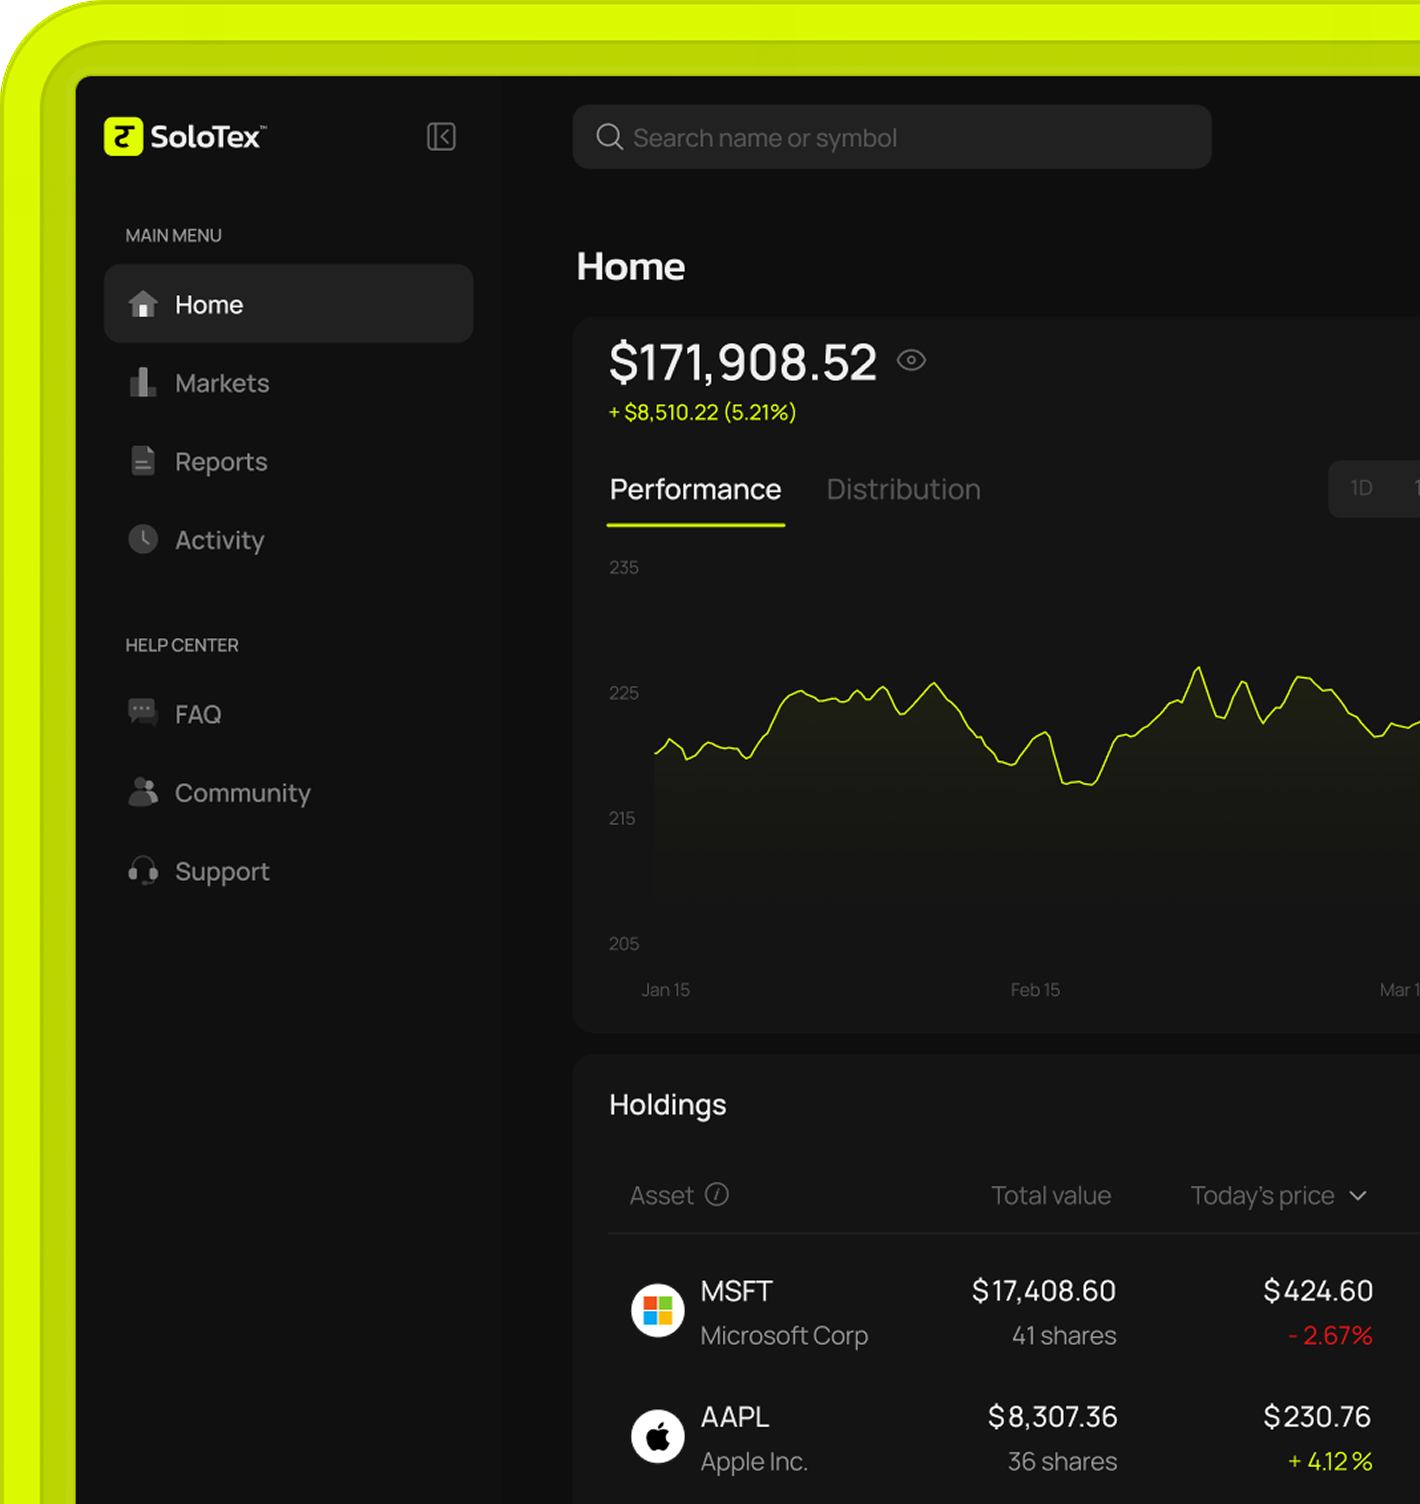Viewport: 1420px width, 1504px height.
Task: Select the Performance tab
Action: pos(695,490)
